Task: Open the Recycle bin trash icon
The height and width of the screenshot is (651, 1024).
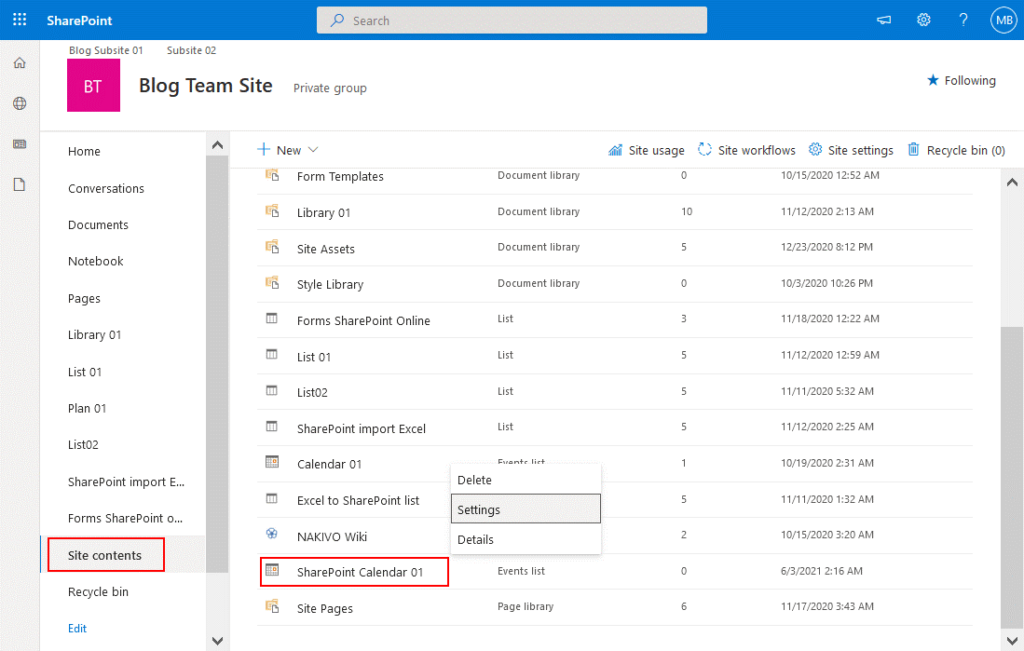Action: pos(913,149)
